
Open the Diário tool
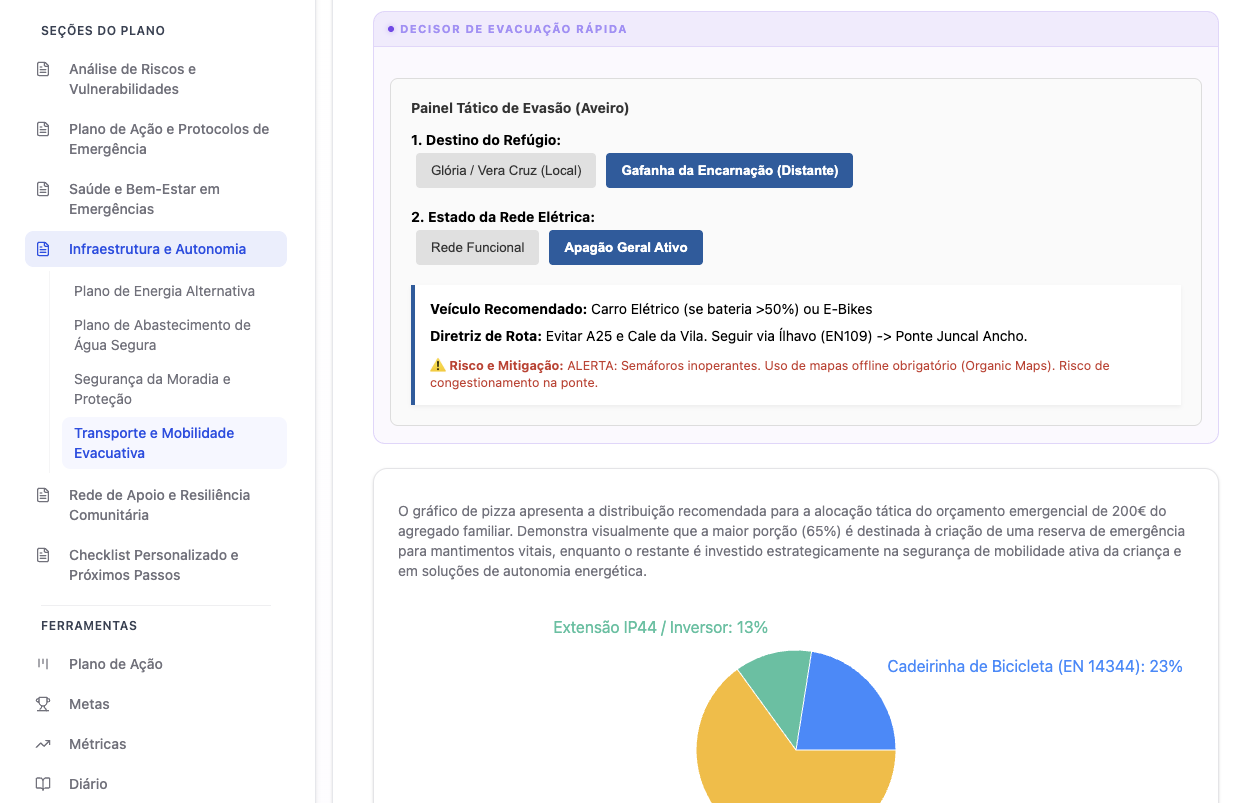[x=156, y=784]
